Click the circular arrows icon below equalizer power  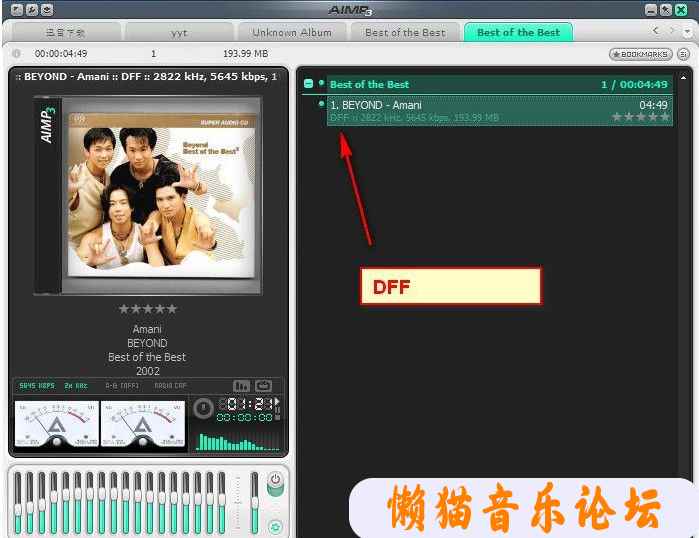275,526
